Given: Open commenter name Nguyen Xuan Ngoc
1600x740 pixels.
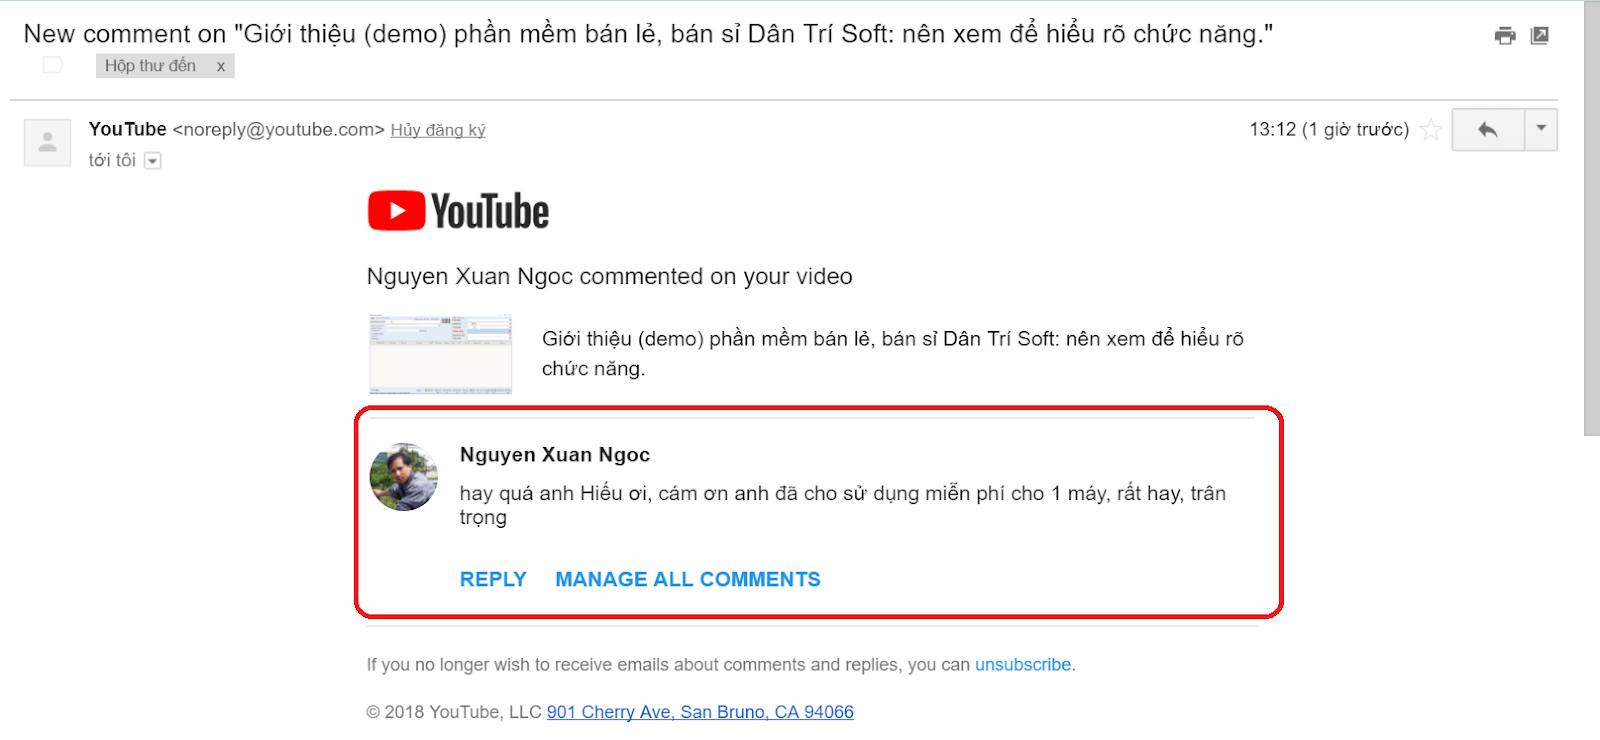Looking at the screenshot, I should point(555,455).
